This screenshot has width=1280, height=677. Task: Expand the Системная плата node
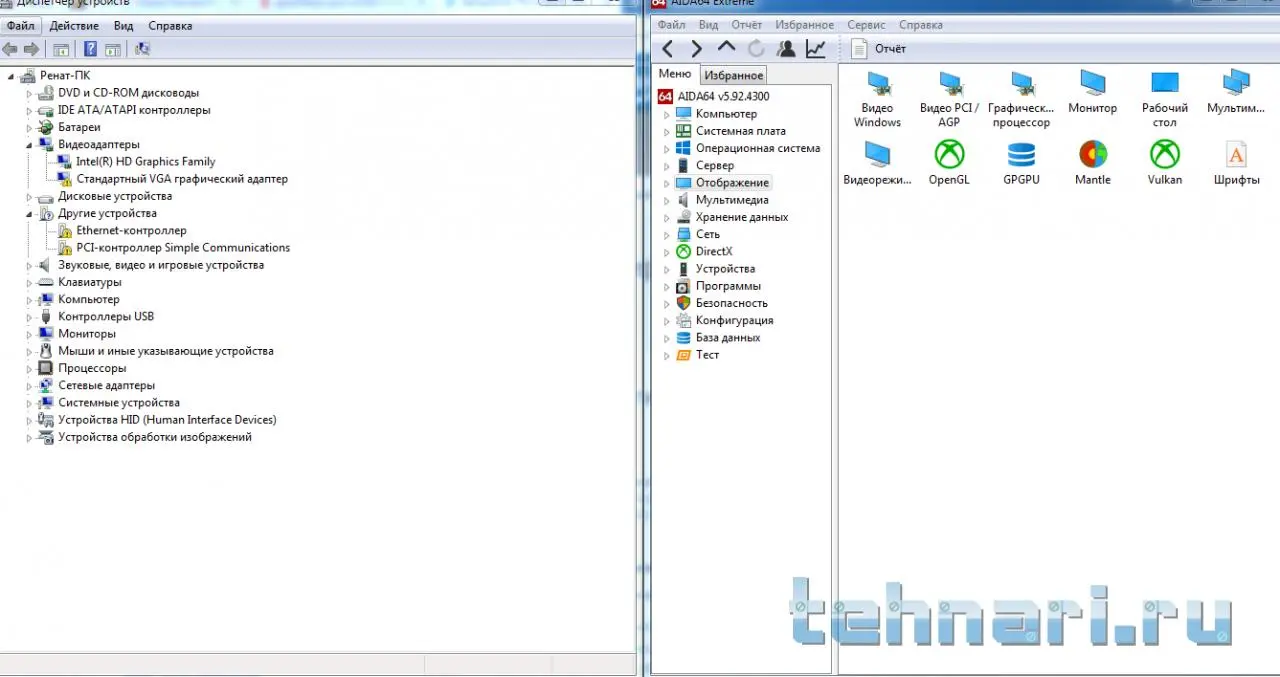click(x=667, y=131)
